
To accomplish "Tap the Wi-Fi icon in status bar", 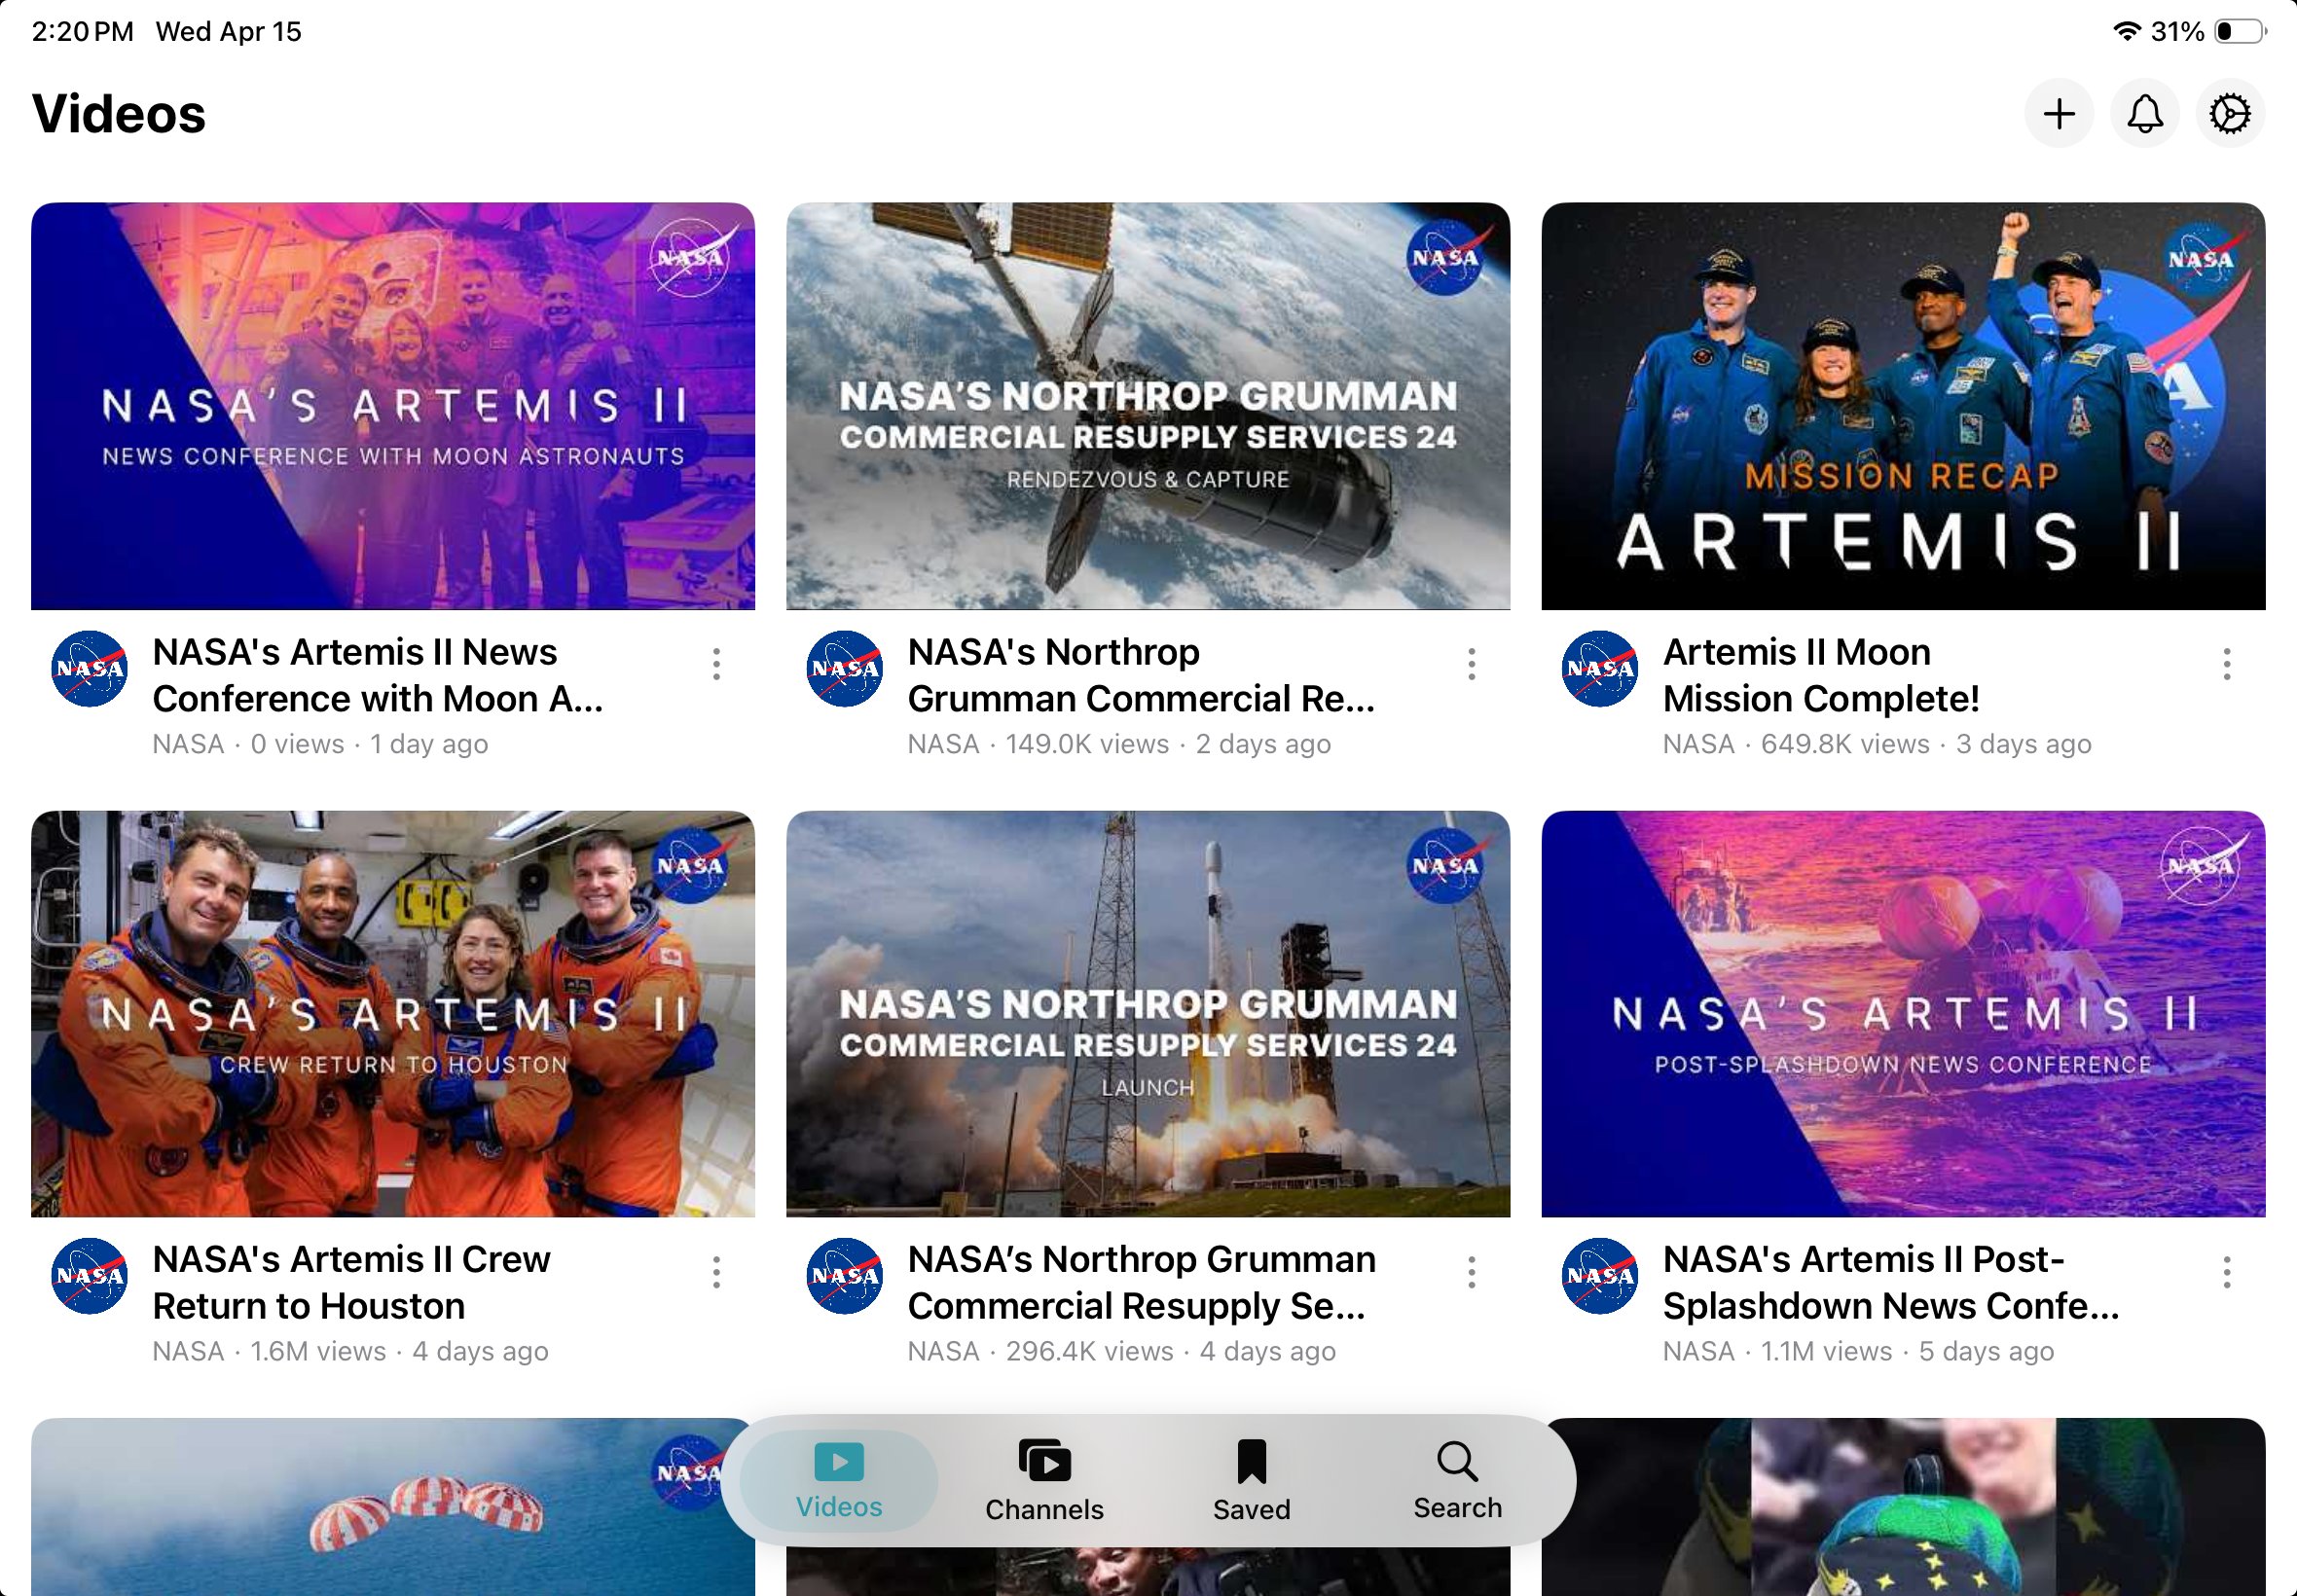I will pos(2127,31).
